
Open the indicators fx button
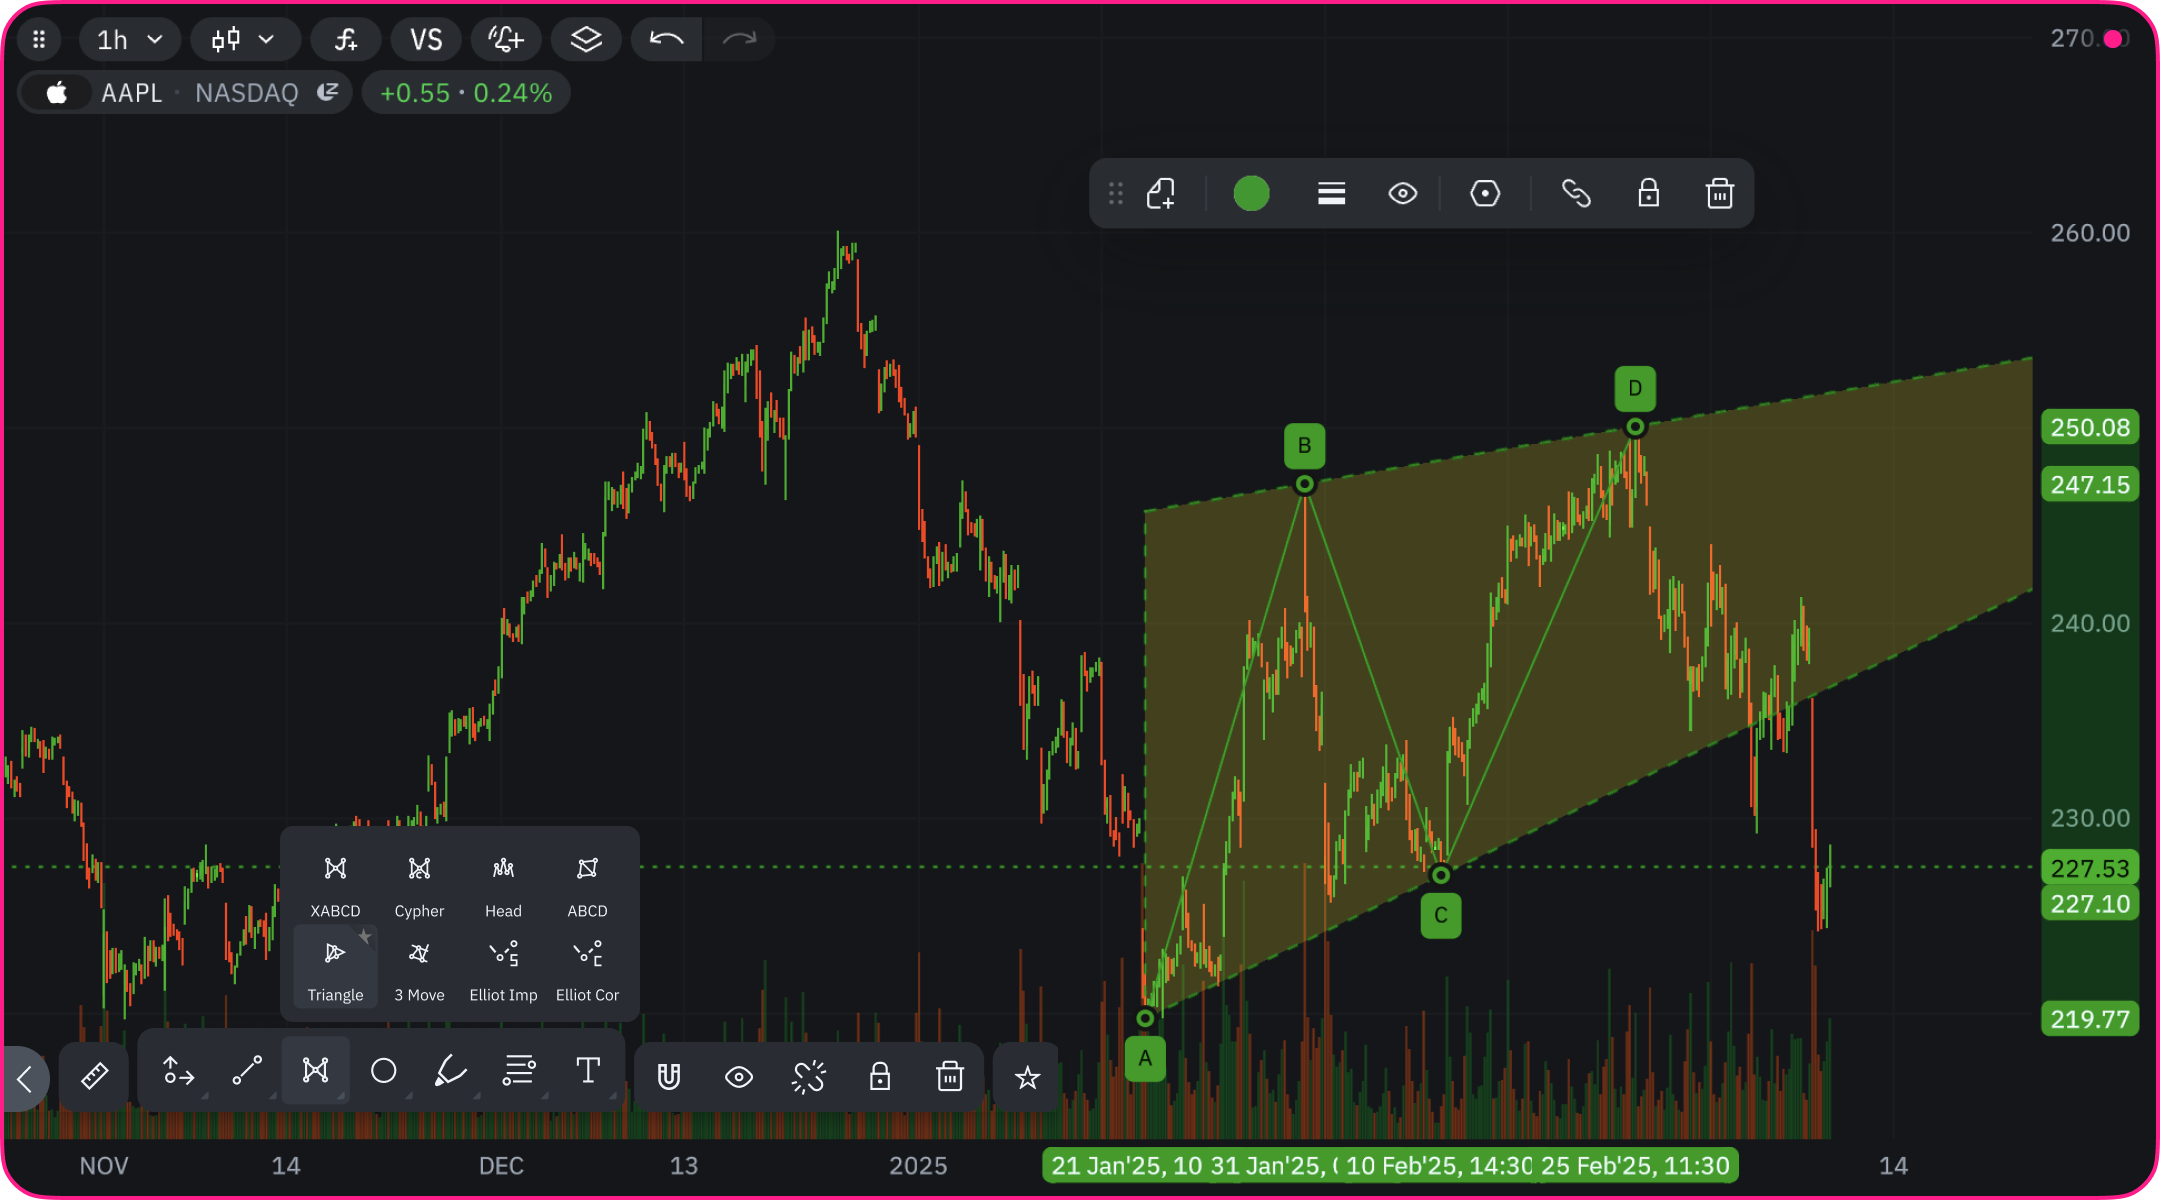(x=346, y=40)
